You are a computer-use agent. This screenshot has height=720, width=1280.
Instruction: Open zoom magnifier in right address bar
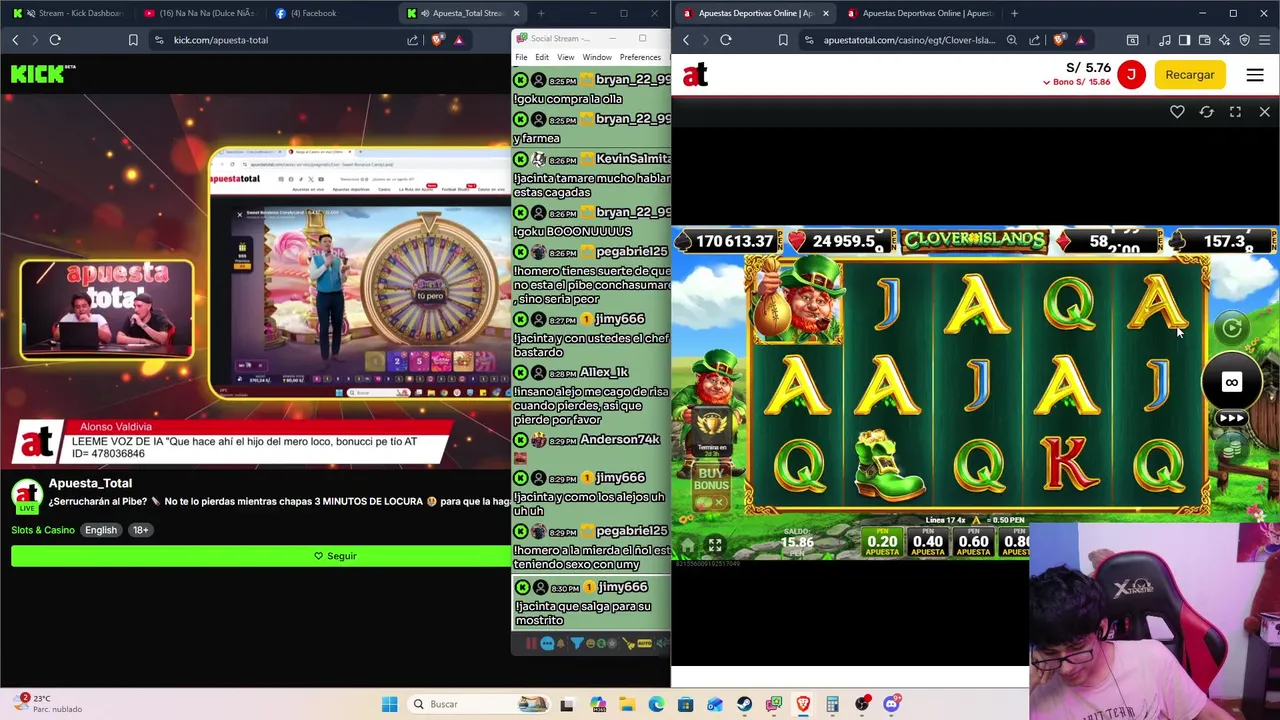(x=1012, y=40)
